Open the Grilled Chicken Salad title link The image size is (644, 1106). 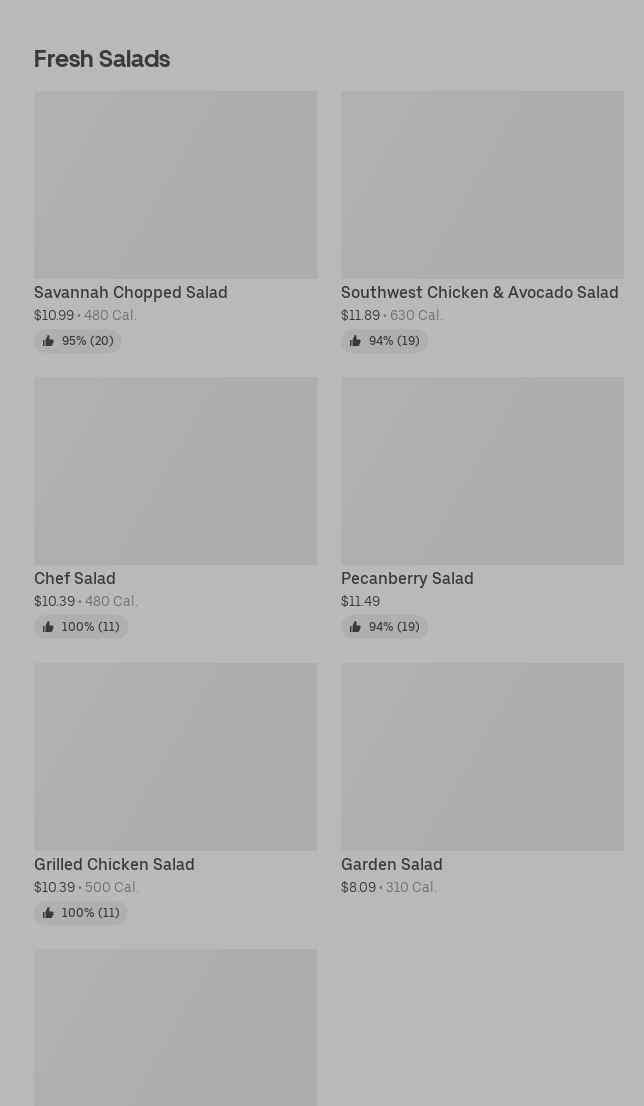point(114,865)
